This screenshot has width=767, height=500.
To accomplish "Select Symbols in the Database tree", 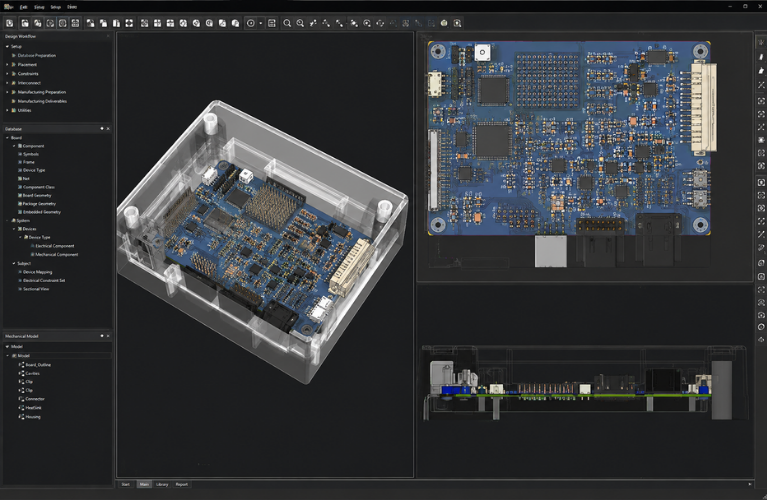I will 31,154.
